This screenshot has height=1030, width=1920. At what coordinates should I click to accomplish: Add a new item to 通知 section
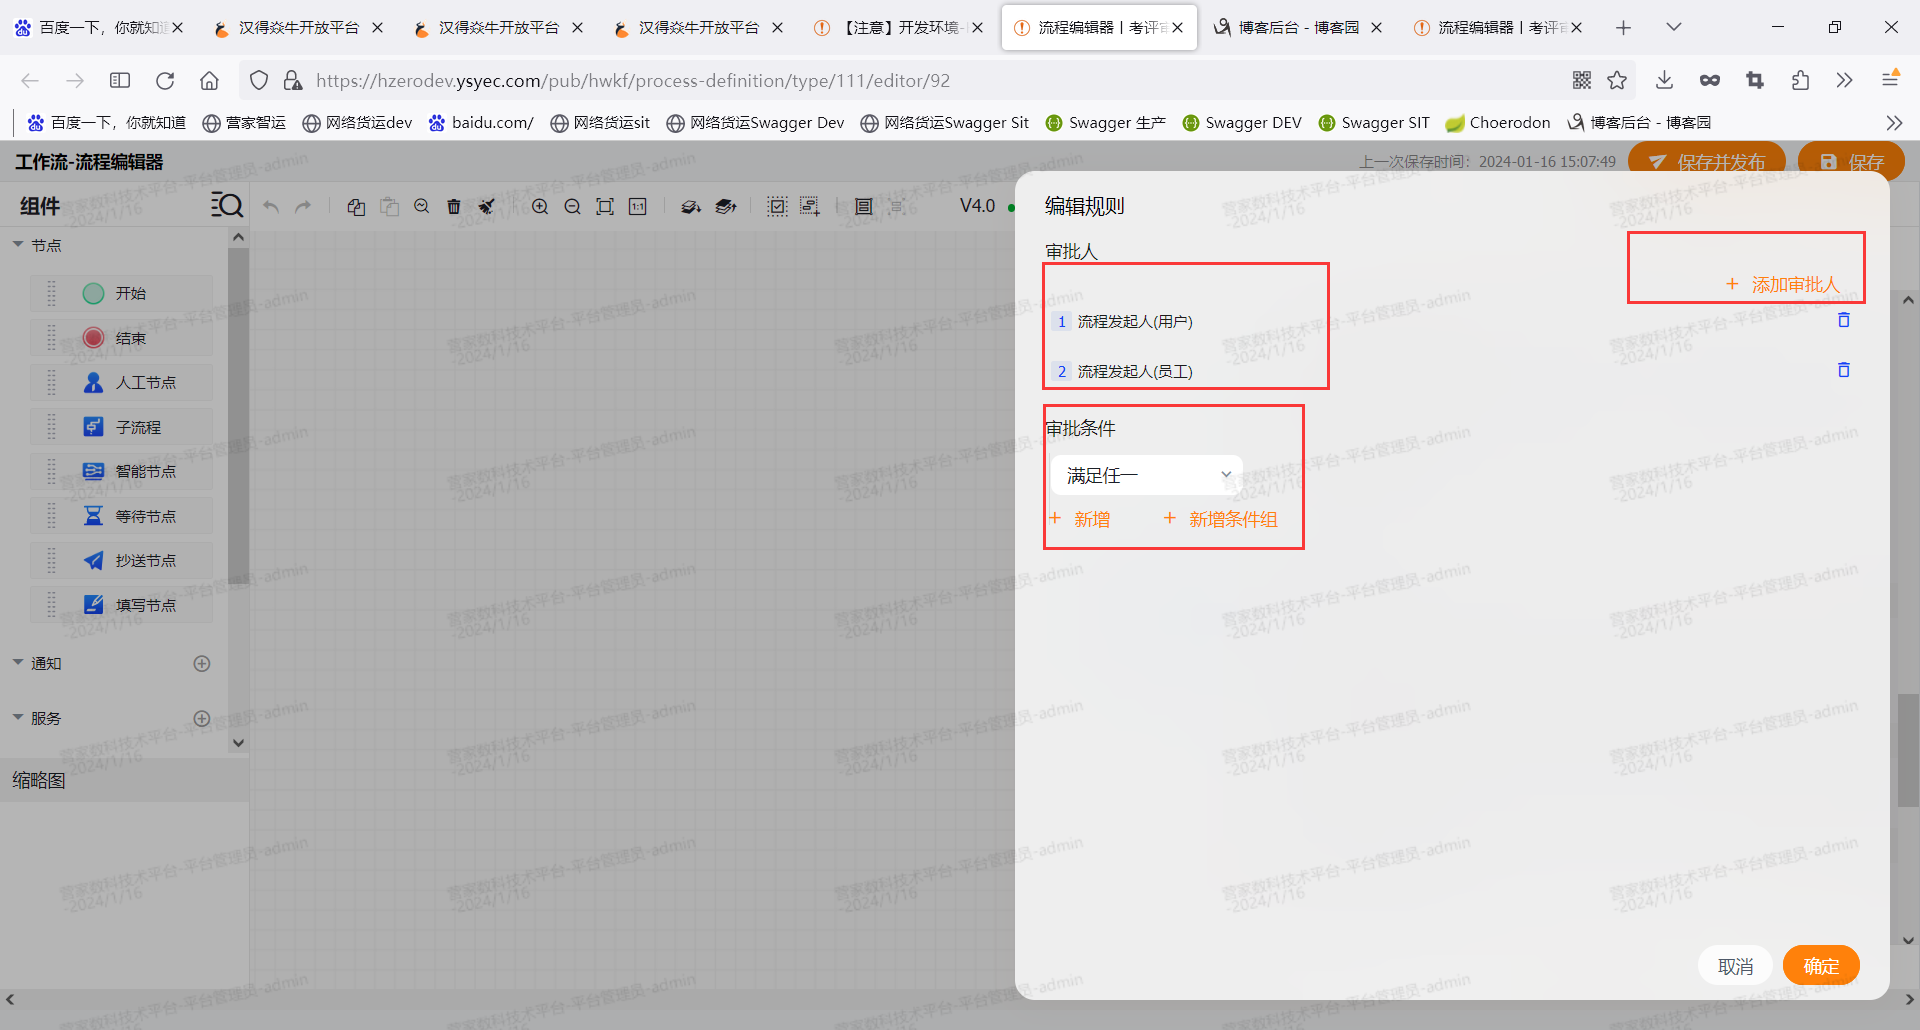(x=202, y=664)
